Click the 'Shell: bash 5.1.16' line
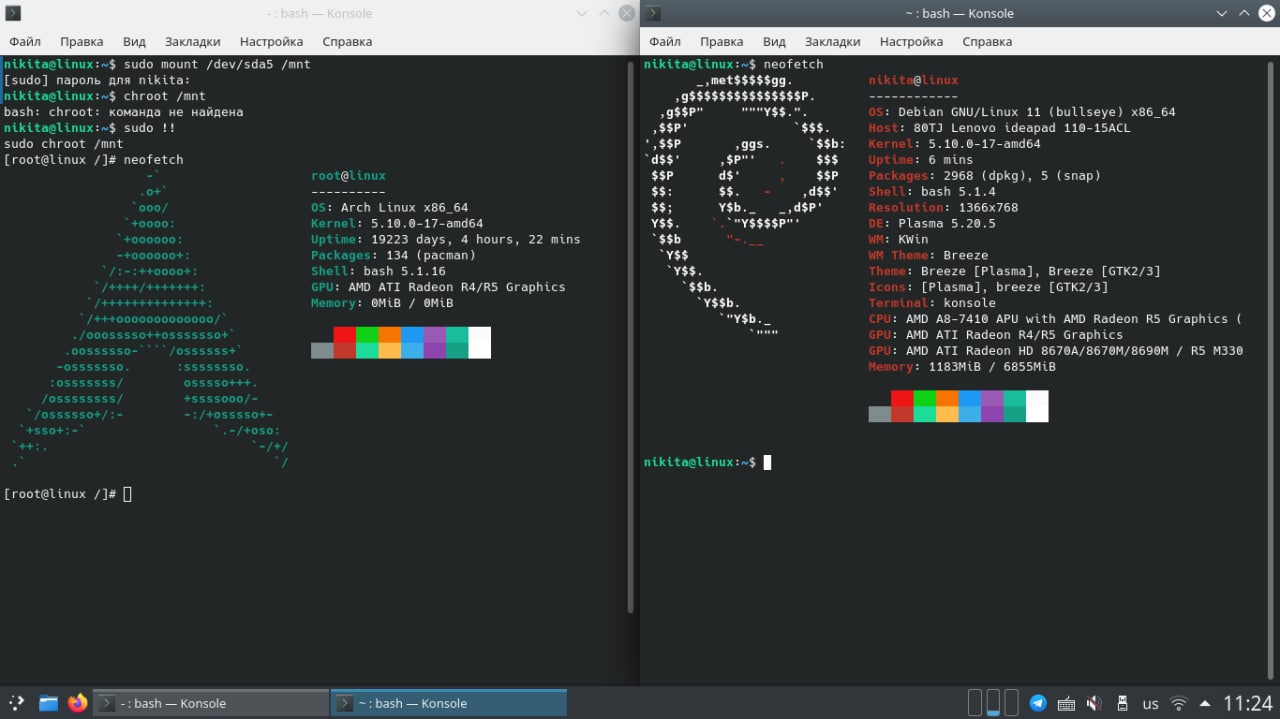Screen dimensions: 1280x719 coord(378,272)
